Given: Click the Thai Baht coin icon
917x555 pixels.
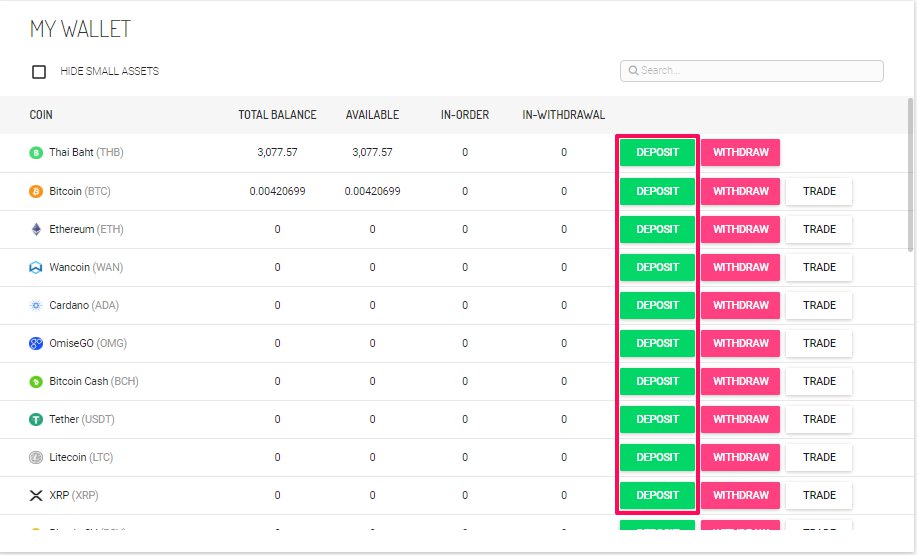Looking at the screenshot, I should click(36, 153).
